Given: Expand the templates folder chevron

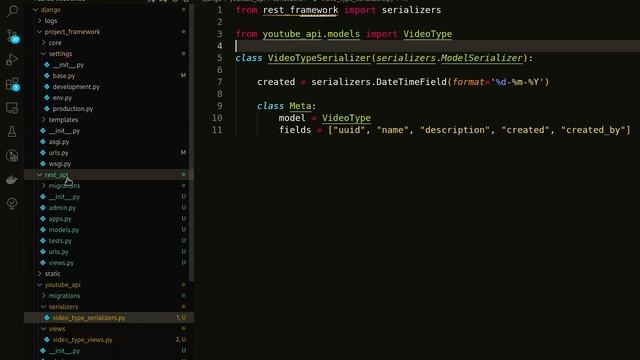Looking at the screenshot, I should 44,120.
